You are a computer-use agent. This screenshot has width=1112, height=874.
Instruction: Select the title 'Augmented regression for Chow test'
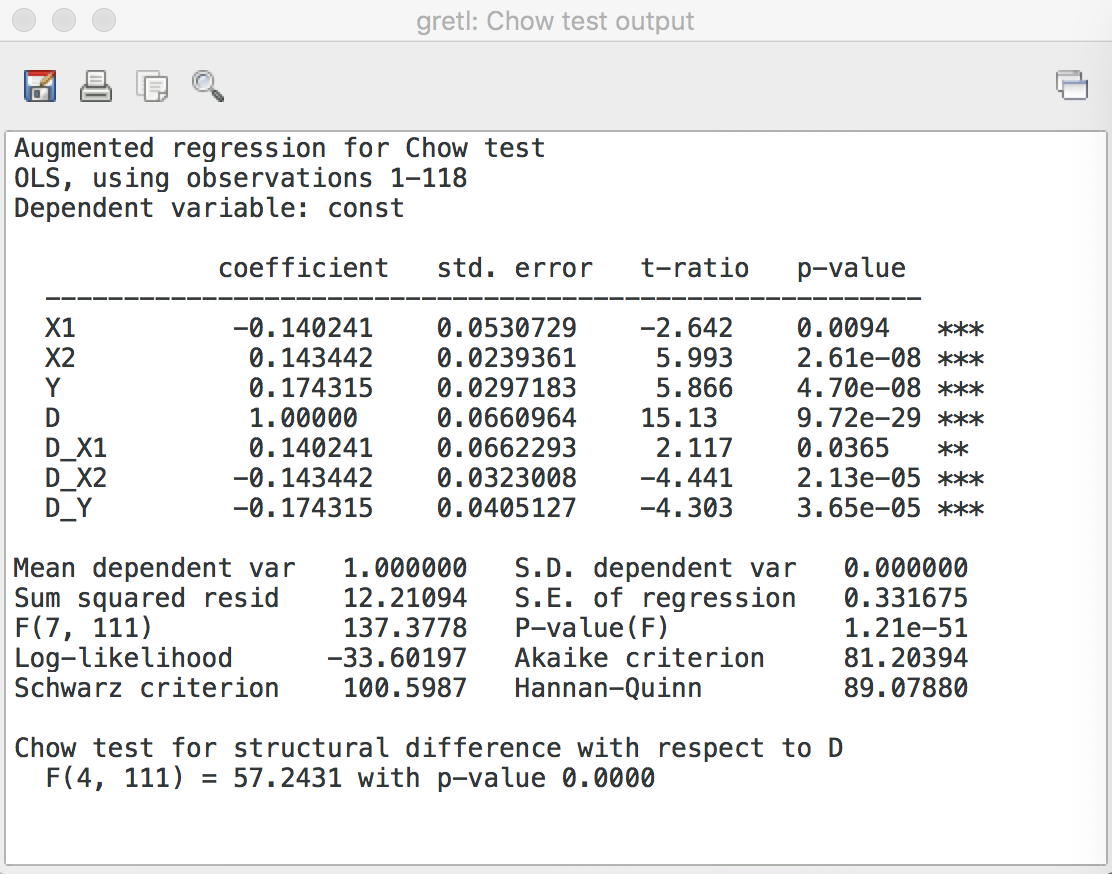(x=279, y=148)
